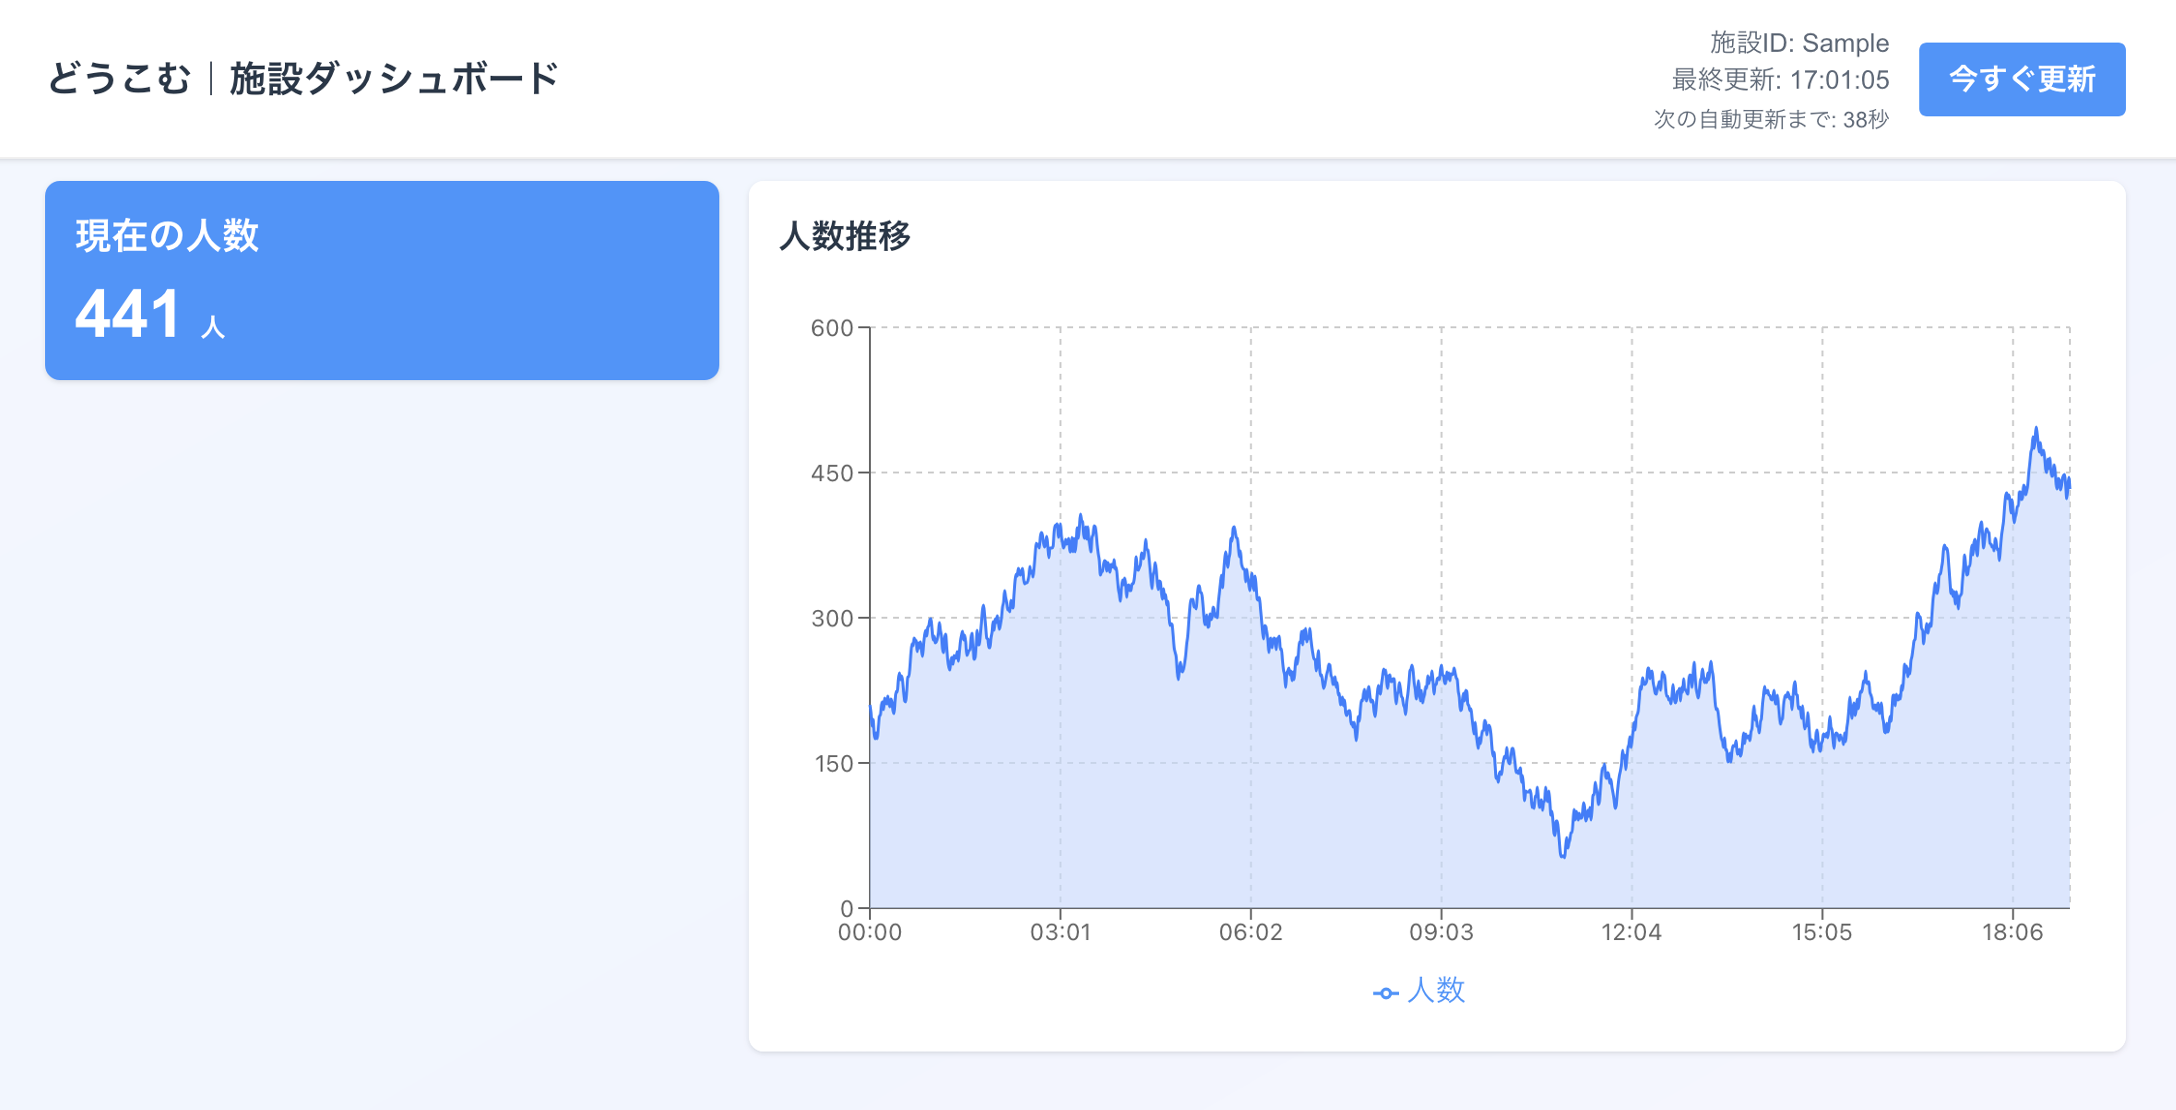Click the 00:00 tick on the time axis
Image resolution: width=2176 pixels, height=1110 pixels.
[x=870, y=933]
